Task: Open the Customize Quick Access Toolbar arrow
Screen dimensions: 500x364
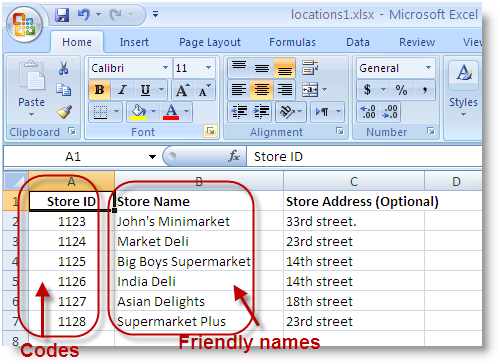Action: pos(155,14)
